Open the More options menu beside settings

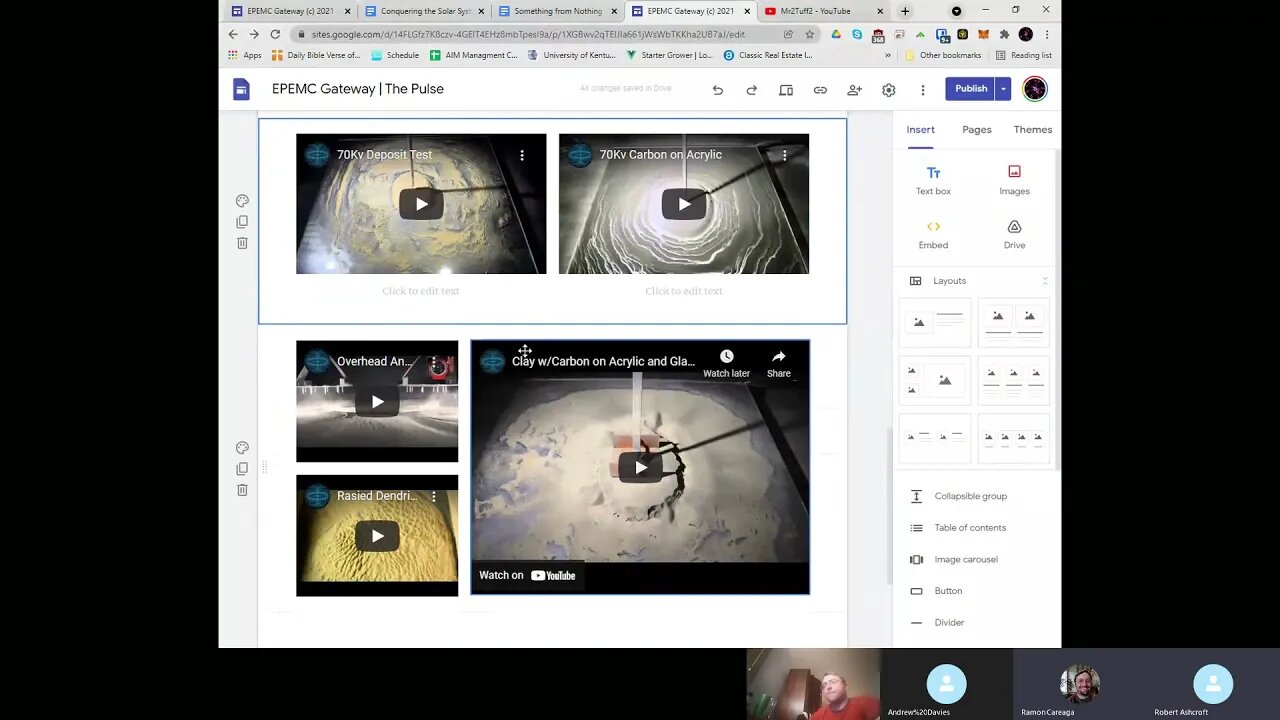(x=922, y=90)
